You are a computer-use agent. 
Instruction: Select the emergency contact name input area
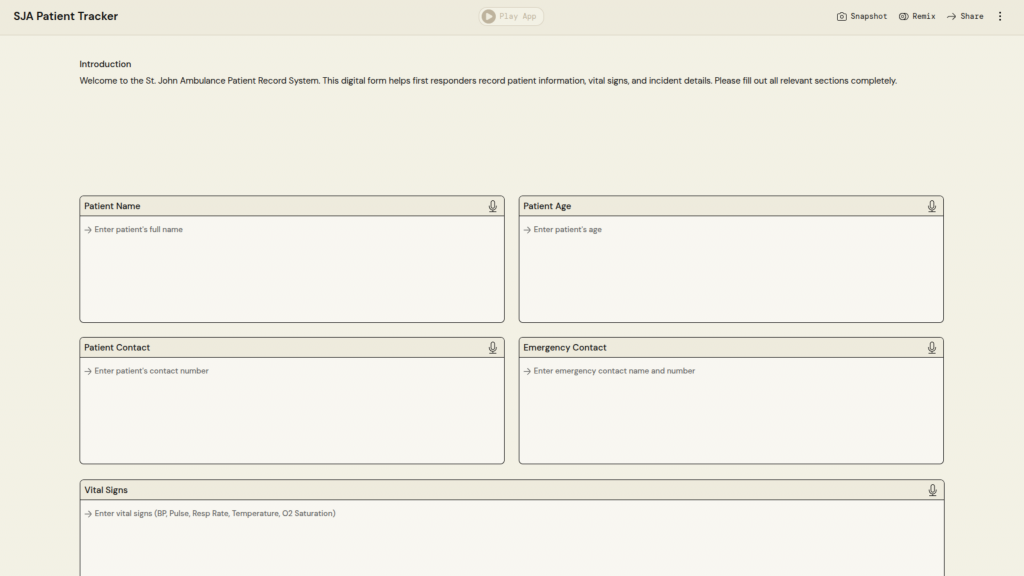(730, 410)
